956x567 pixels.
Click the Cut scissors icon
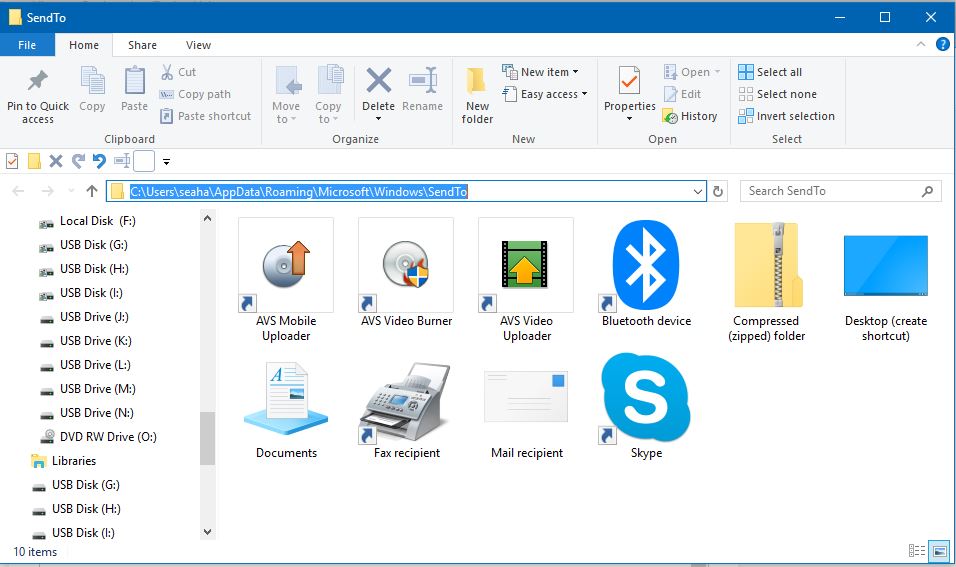pos(166,72)
